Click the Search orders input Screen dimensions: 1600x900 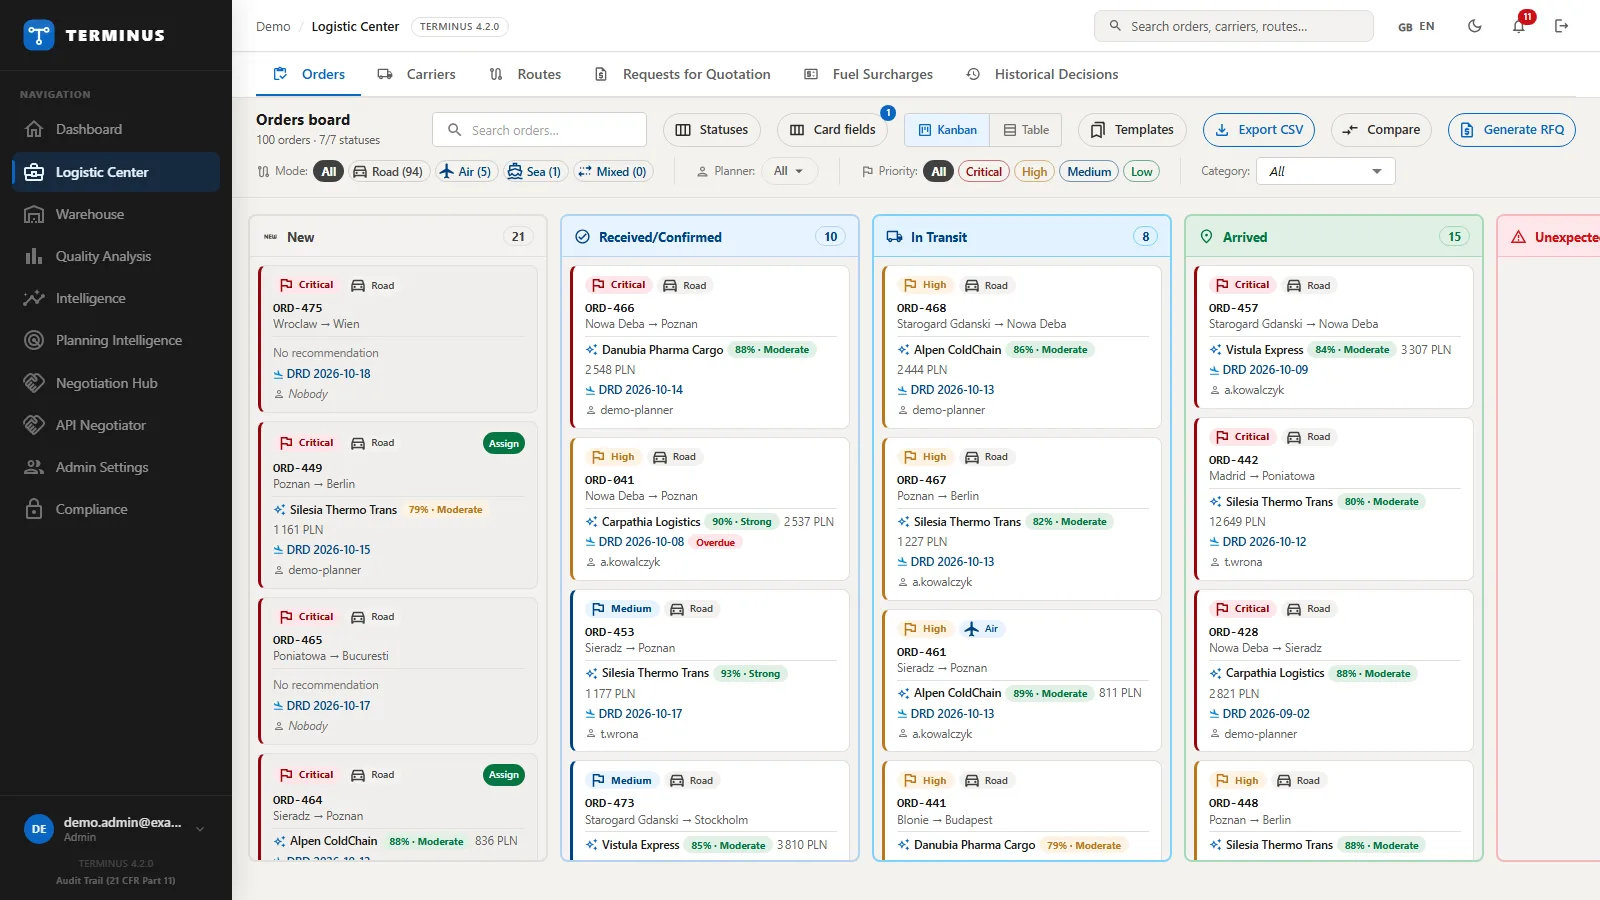coord(539,130)
